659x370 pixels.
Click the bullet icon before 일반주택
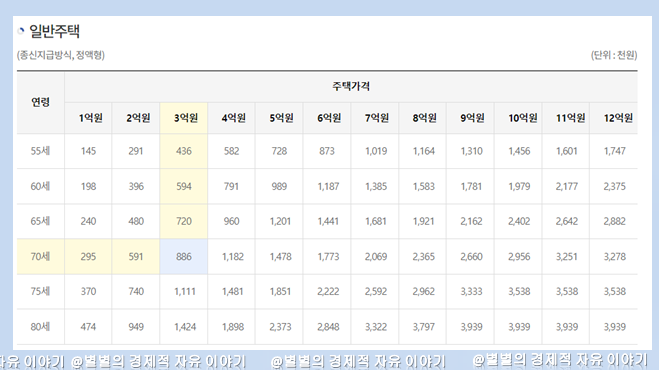click(x=21, y=30)
